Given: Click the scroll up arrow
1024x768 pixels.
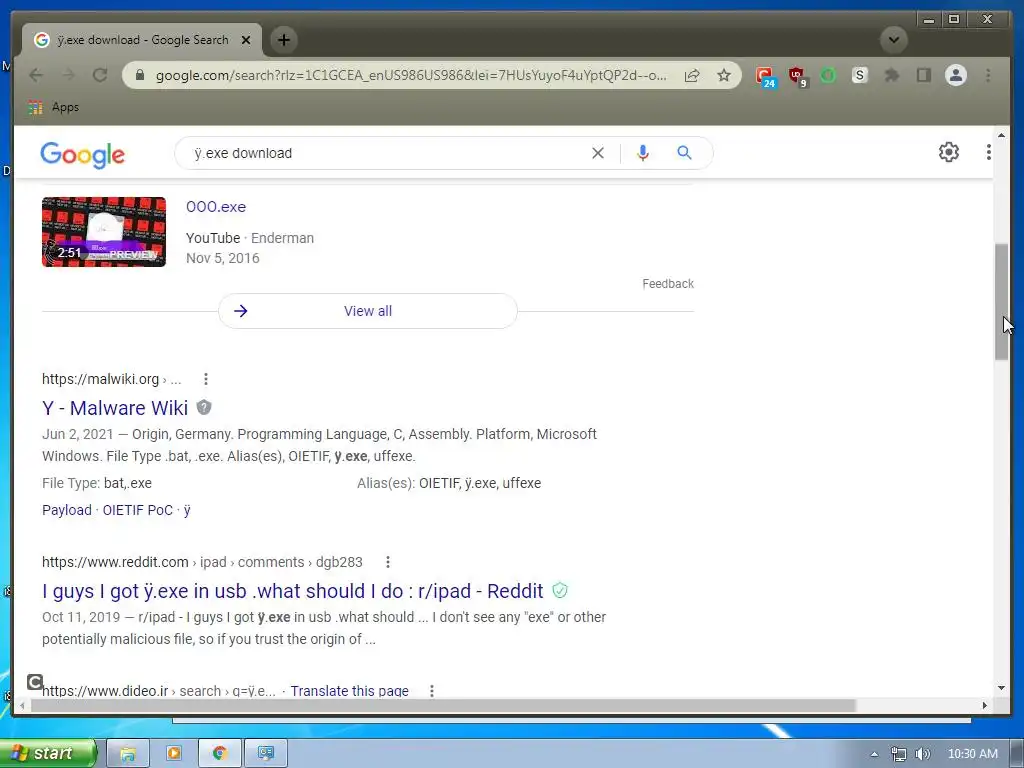Looking at the screenshot, I should (x=1001, y=135).
